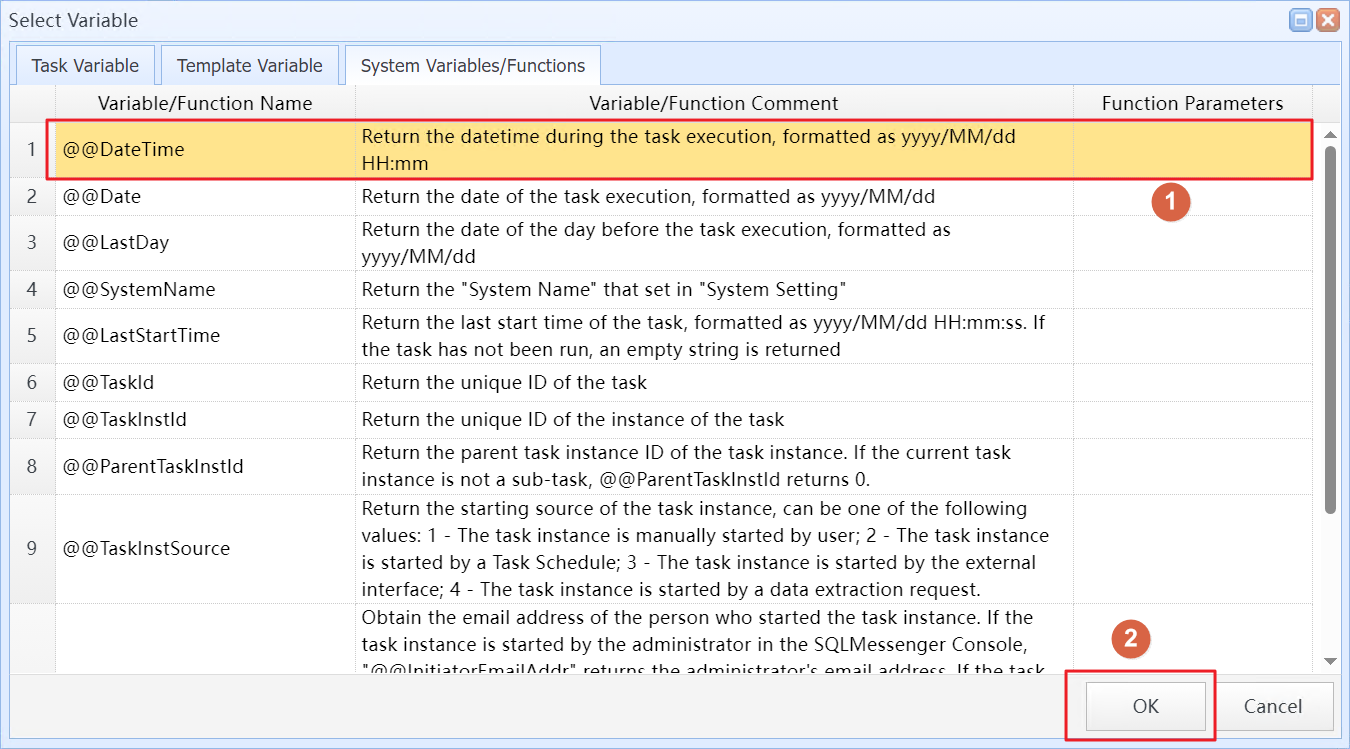Click row number 2 cell
Viewport: 1350px width, 749px height.
tap(32, 197)
